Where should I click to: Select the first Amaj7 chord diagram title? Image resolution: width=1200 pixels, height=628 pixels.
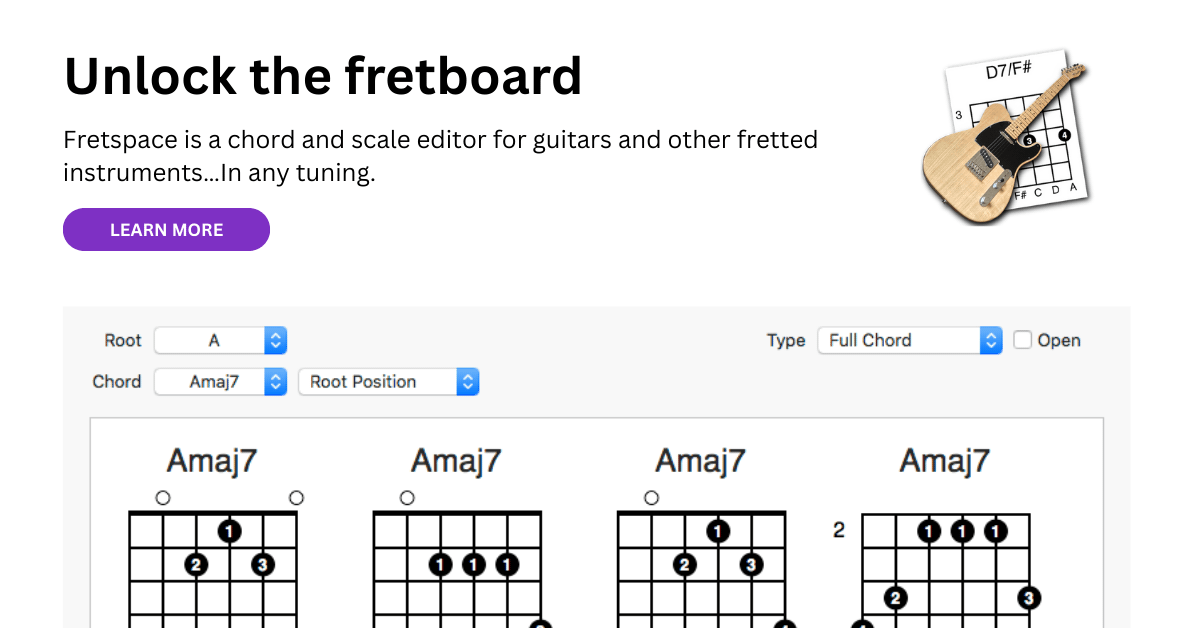(x=212, y=461)
